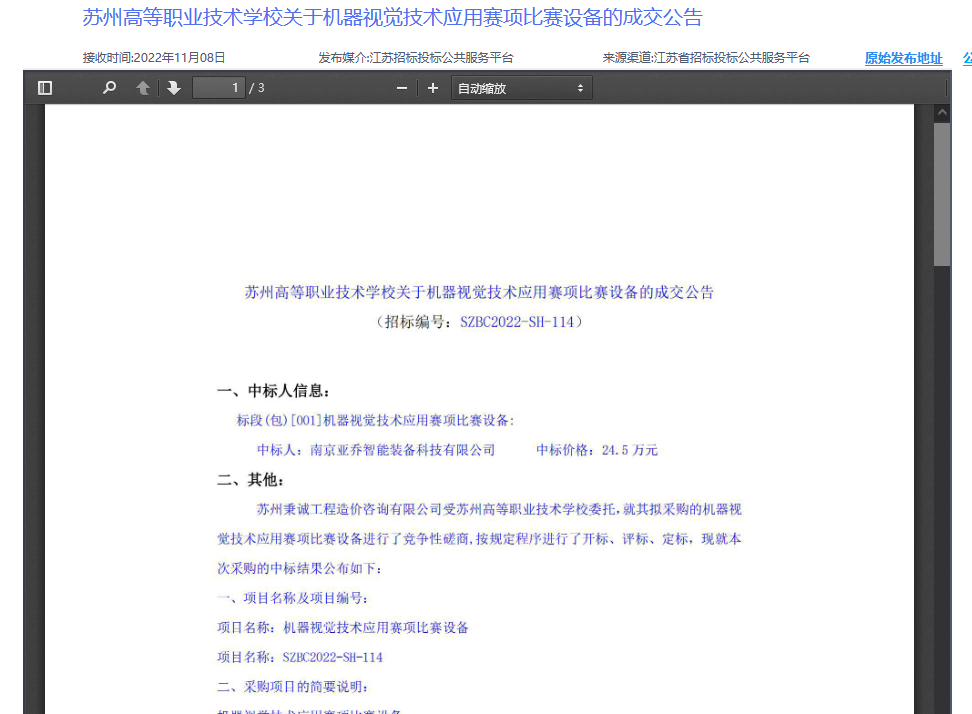Image resolution: width=972 pixels, height=714 pixels.
Task: Click the heading 一、中标人信息
Action: [x=273, y=390]
